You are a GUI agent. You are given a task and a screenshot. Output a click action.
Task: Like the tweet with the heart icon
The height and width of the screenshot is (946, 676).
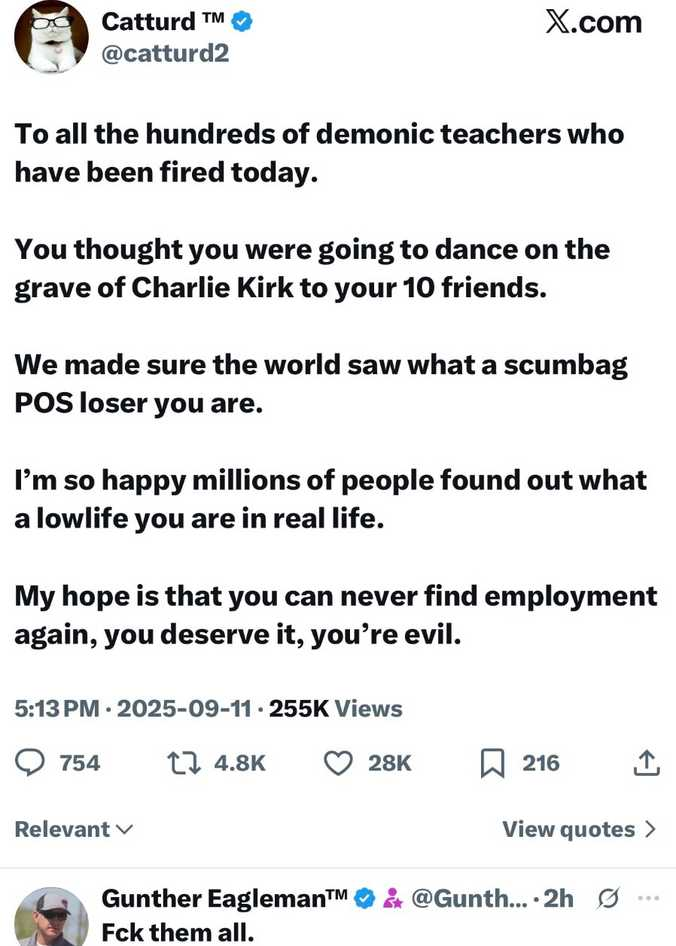click(340, 763)
